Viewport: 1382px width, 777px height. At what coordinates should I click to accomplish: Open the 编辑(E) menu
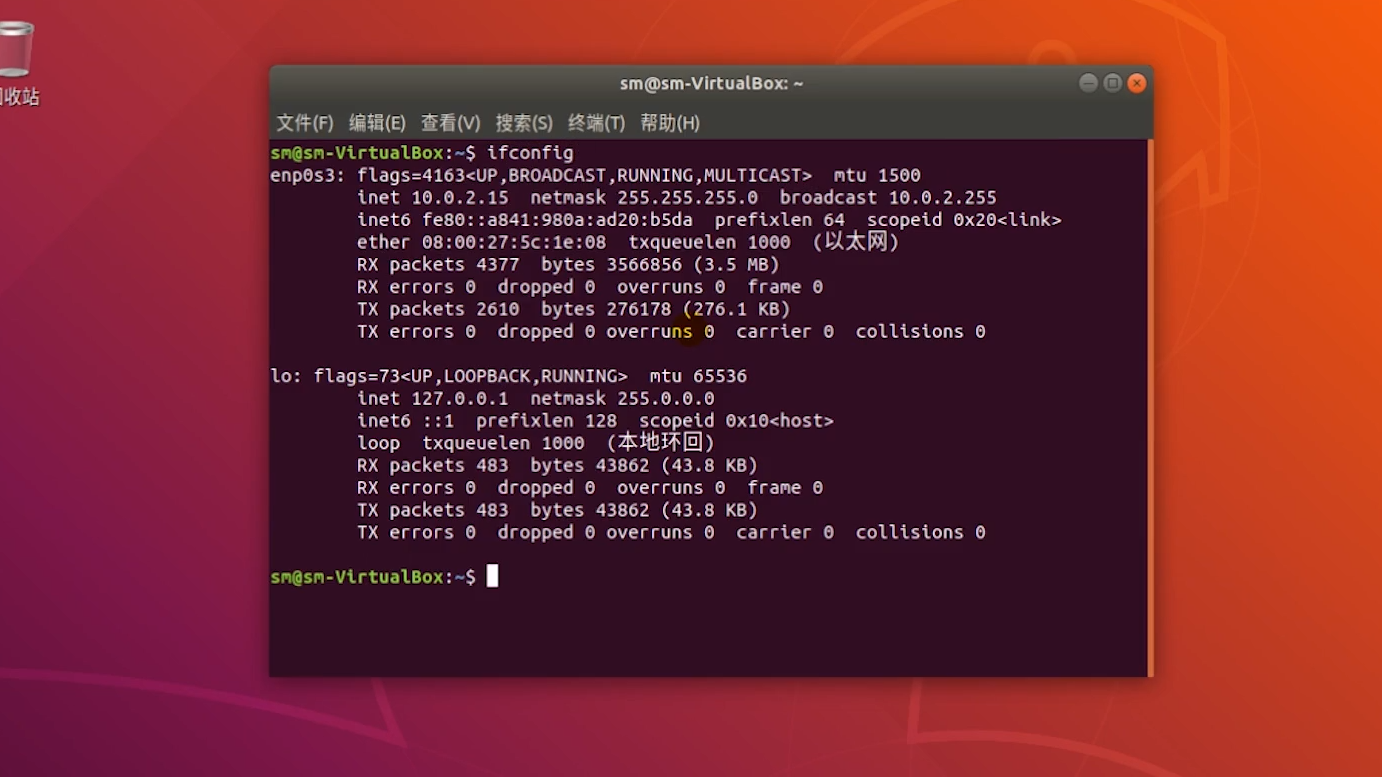coord(377,123)
